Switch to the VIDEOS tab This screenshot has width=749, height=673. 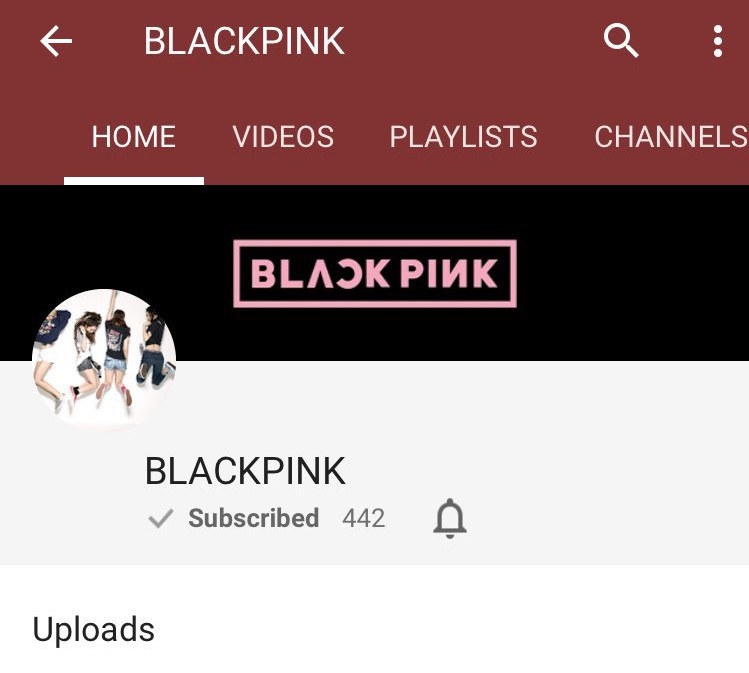(283, 137)
